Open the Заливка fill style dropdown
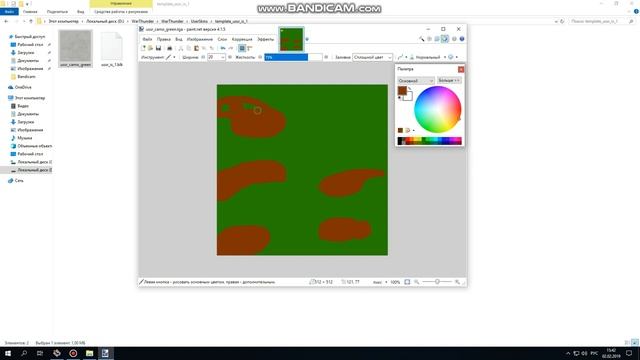Viewport: 640px width, 360px height. pyautogui.click(x=372, y=57)
